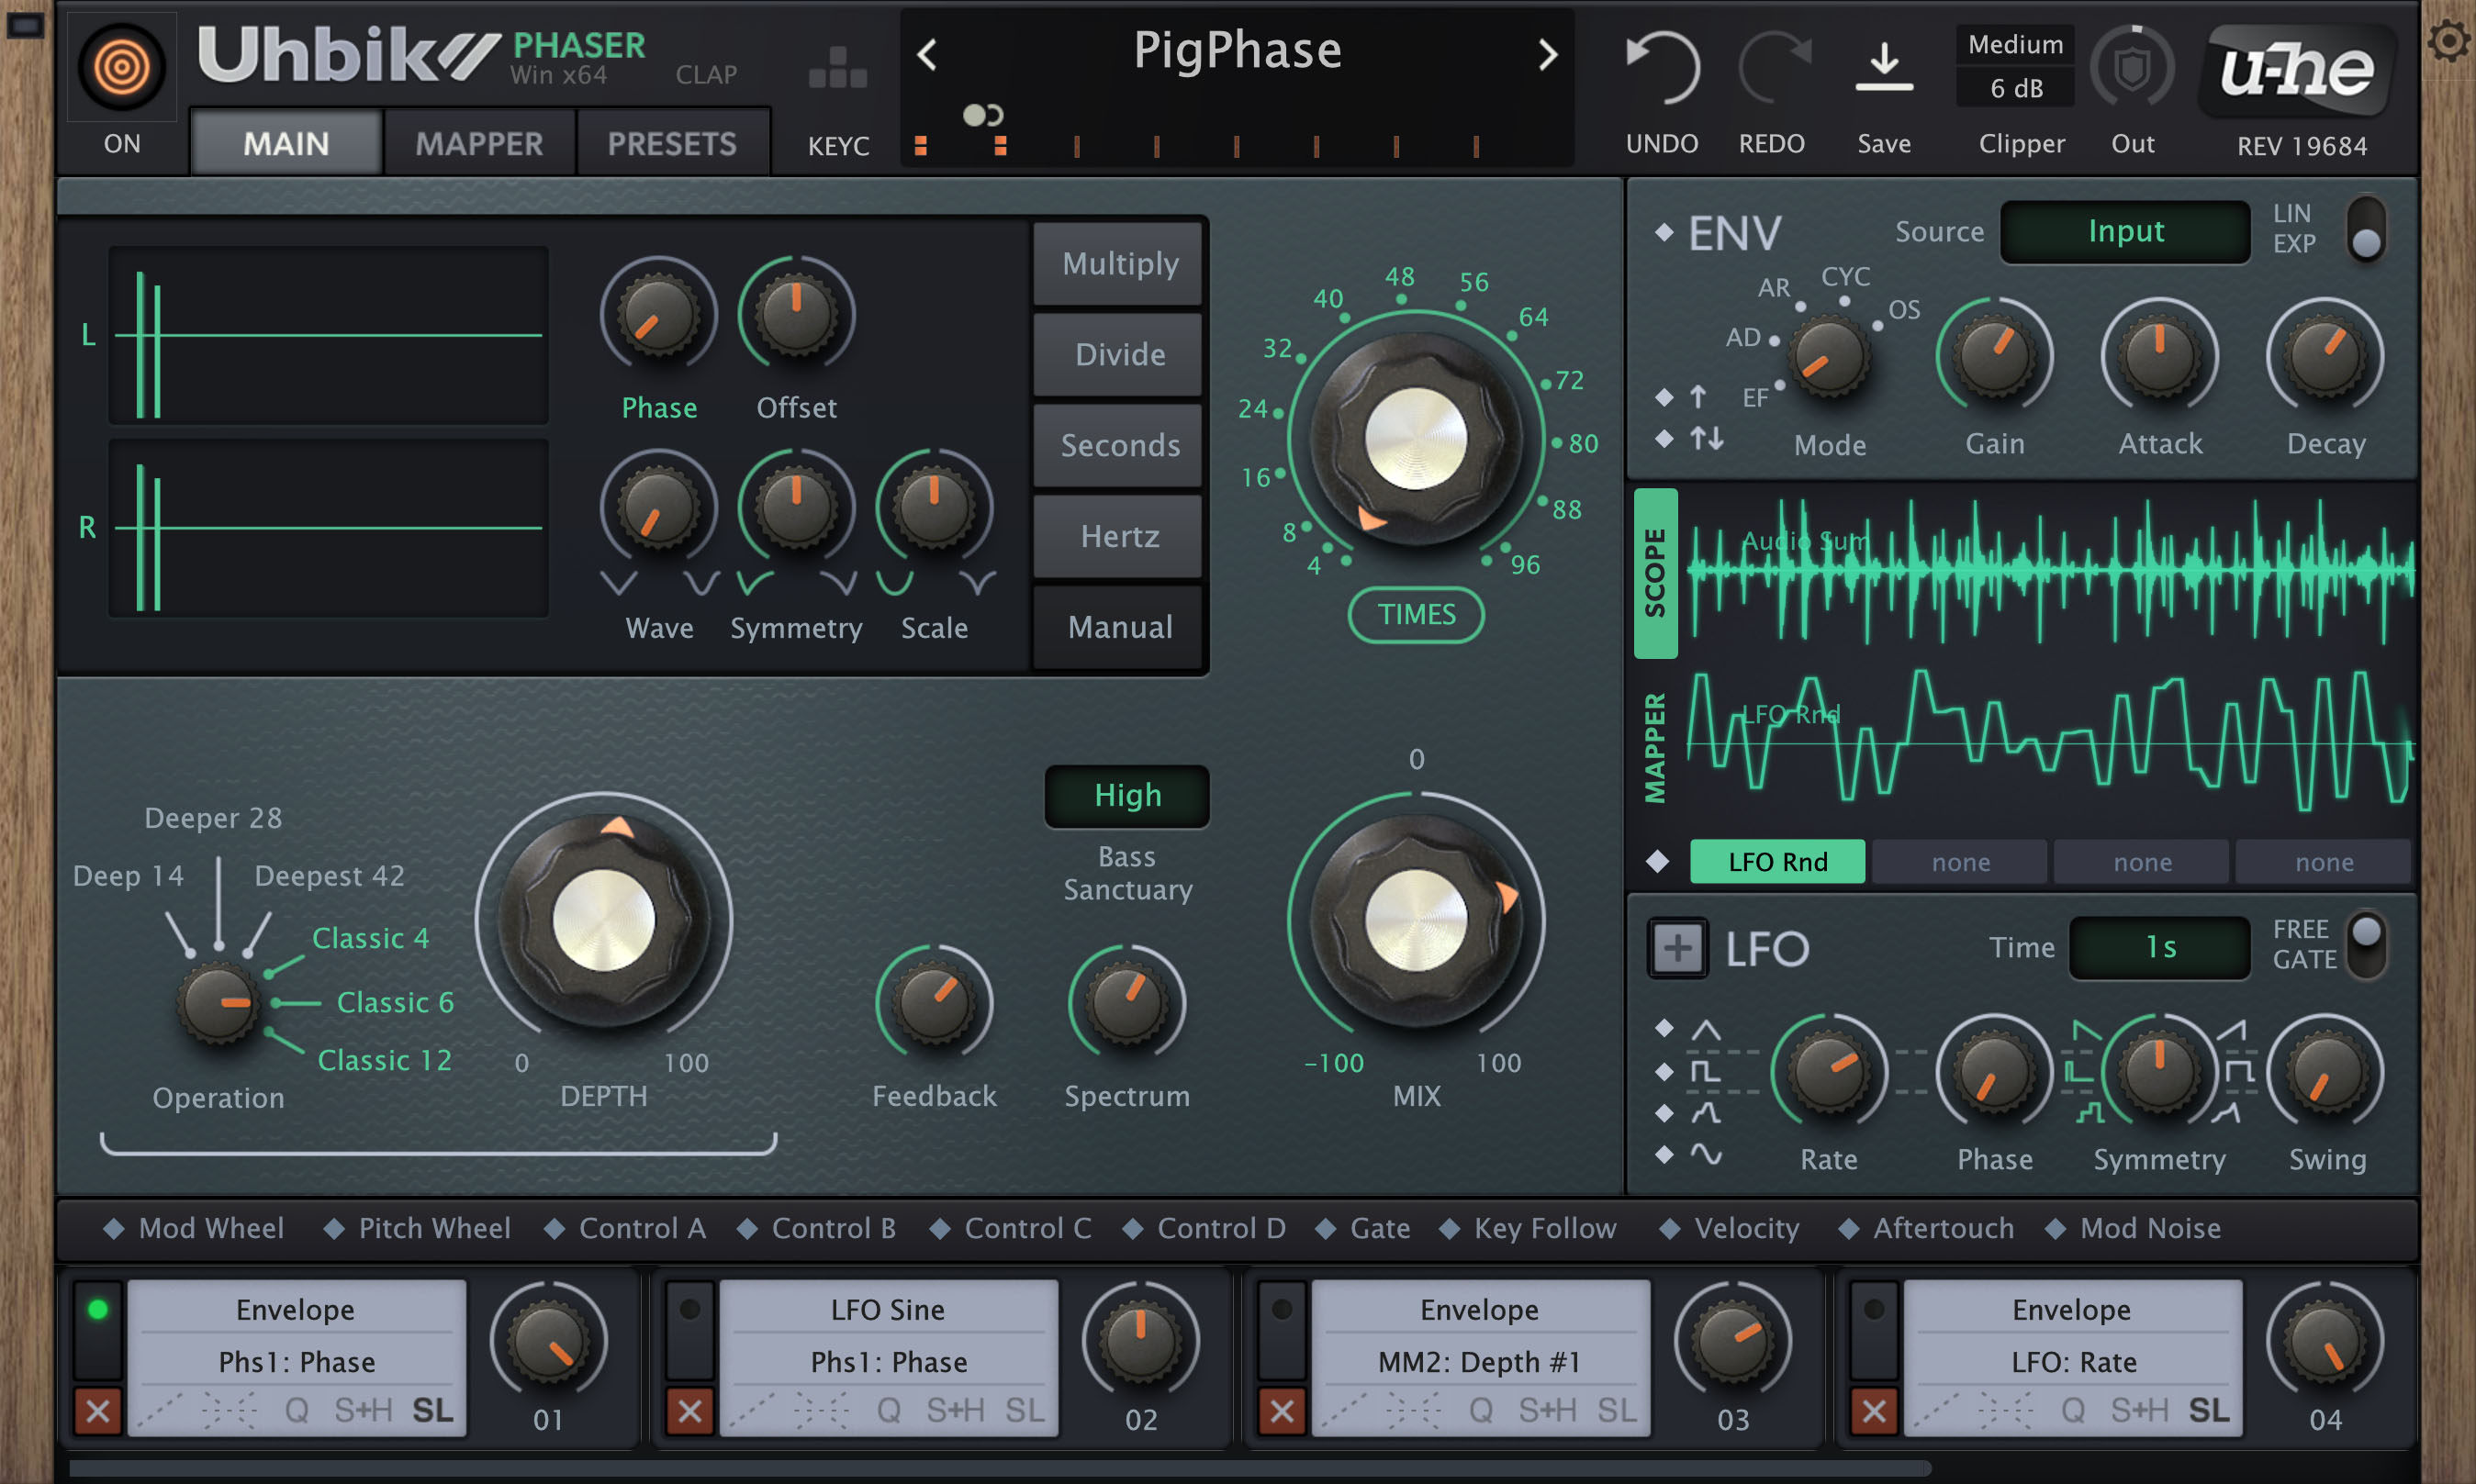This screenshot has width=2476, height=1484.
Task: Click the Save preset download icon
Action: [x=1884, y=67]
